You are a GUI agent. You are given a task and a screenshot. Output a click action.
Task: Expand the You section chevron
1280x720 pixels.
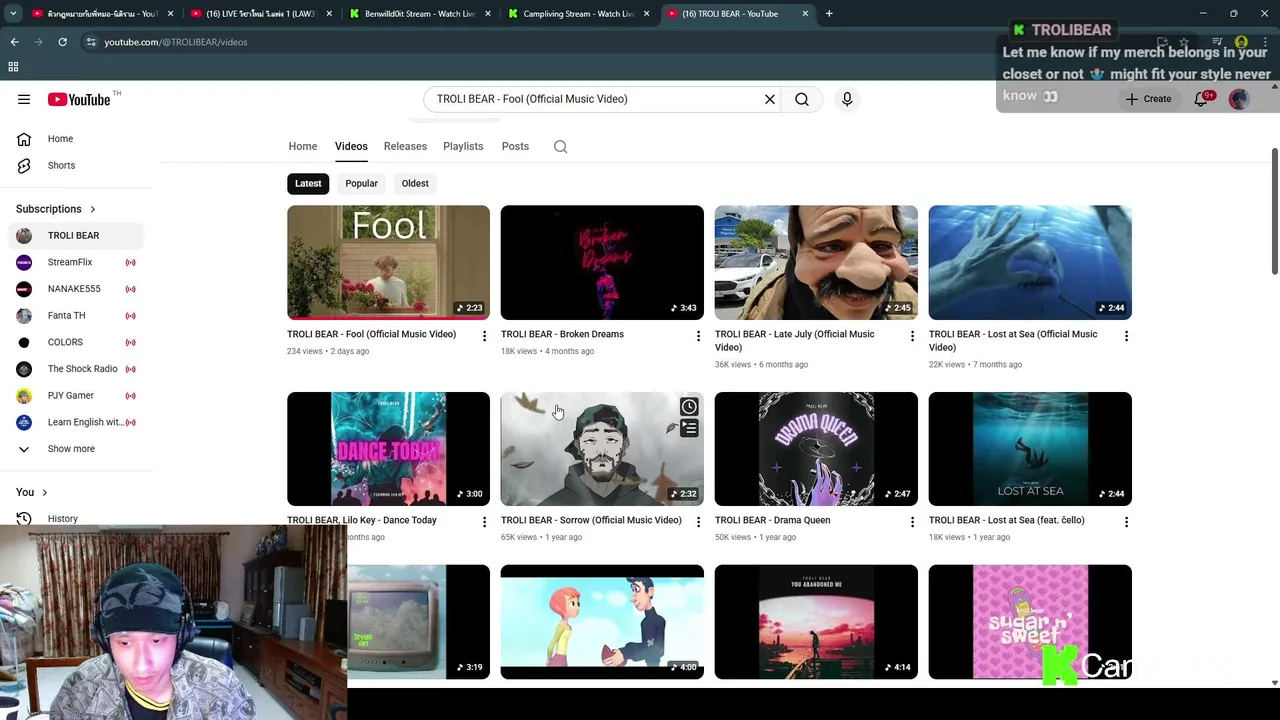click(x=44, y=492)
